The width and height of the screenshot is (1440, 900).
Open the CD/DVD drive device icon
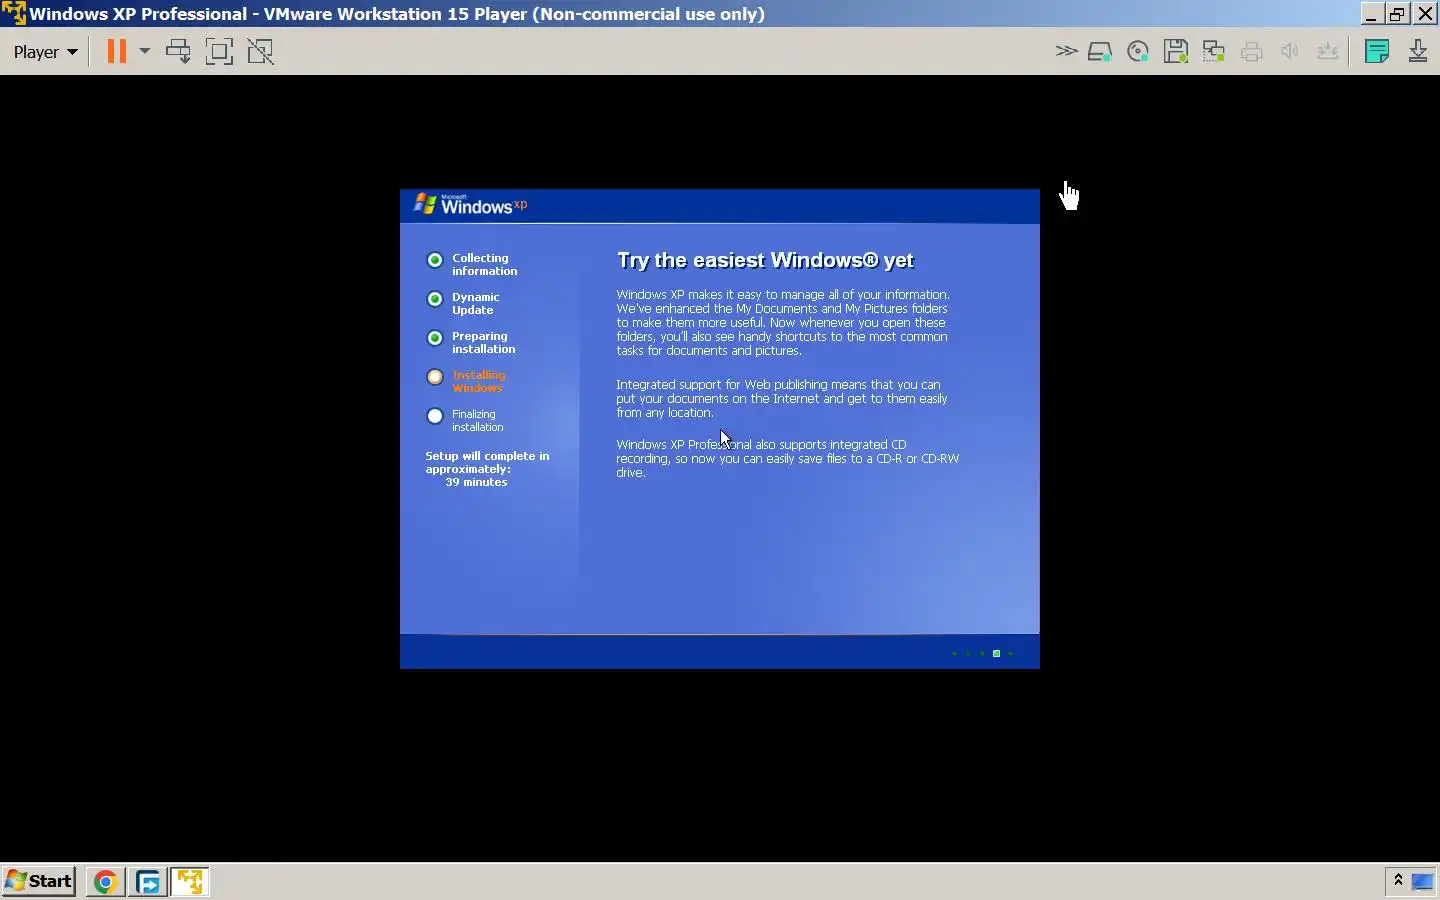click(x=1138, y=51)
